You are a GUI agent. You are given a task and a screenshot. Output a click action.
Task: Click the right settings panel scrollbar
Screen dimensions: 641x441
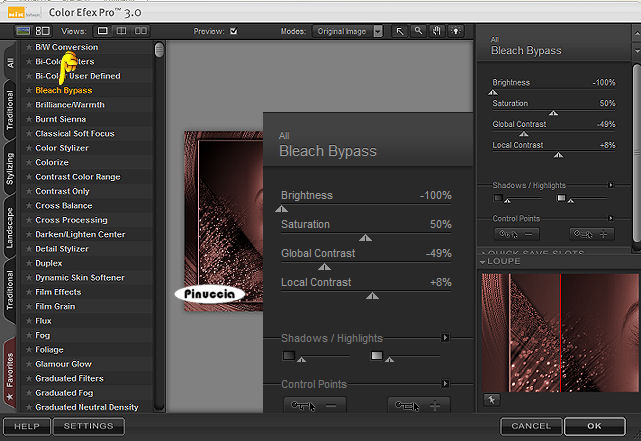[637, 153]
